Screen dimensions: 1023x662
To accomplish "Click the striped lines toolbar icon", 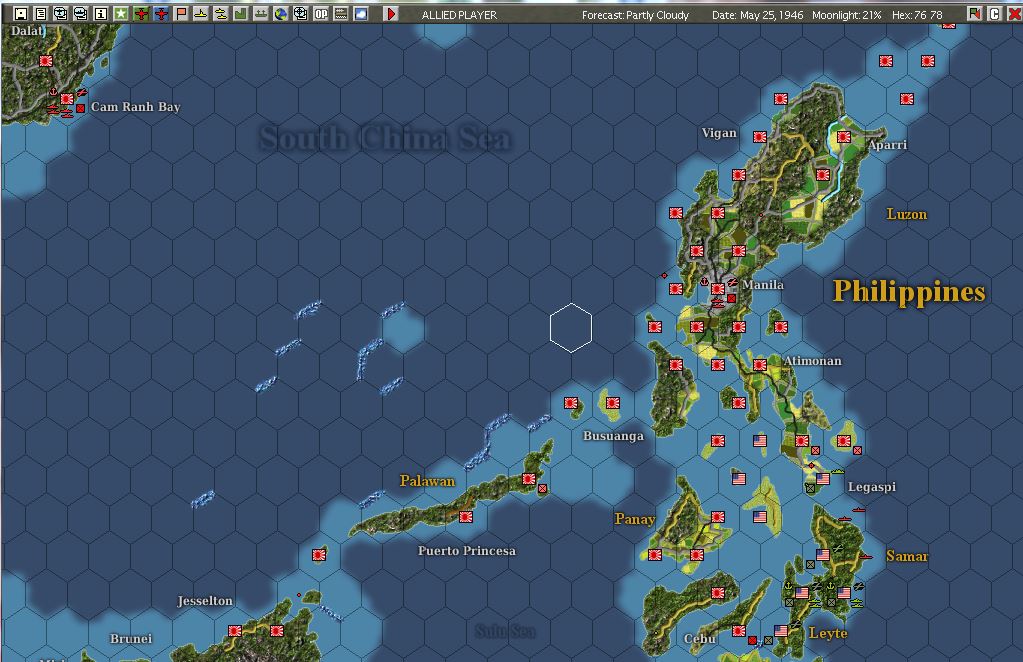I will click(341, 14).
